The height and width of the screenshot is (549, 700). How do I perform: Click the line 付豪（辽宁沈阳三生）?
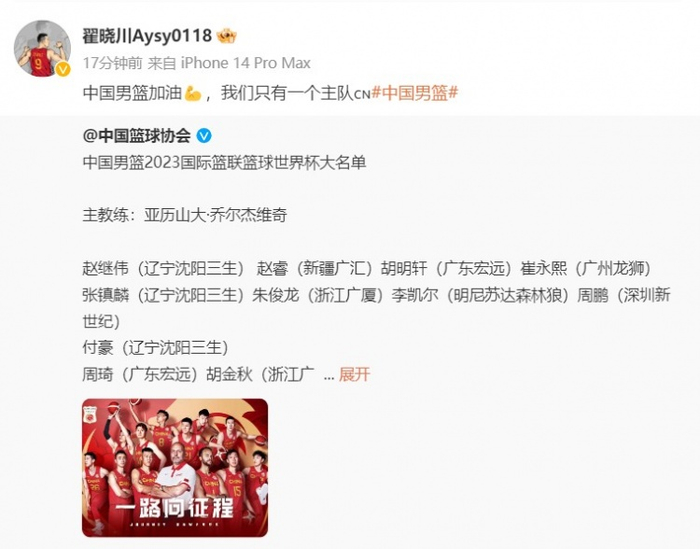pos(155,348)
